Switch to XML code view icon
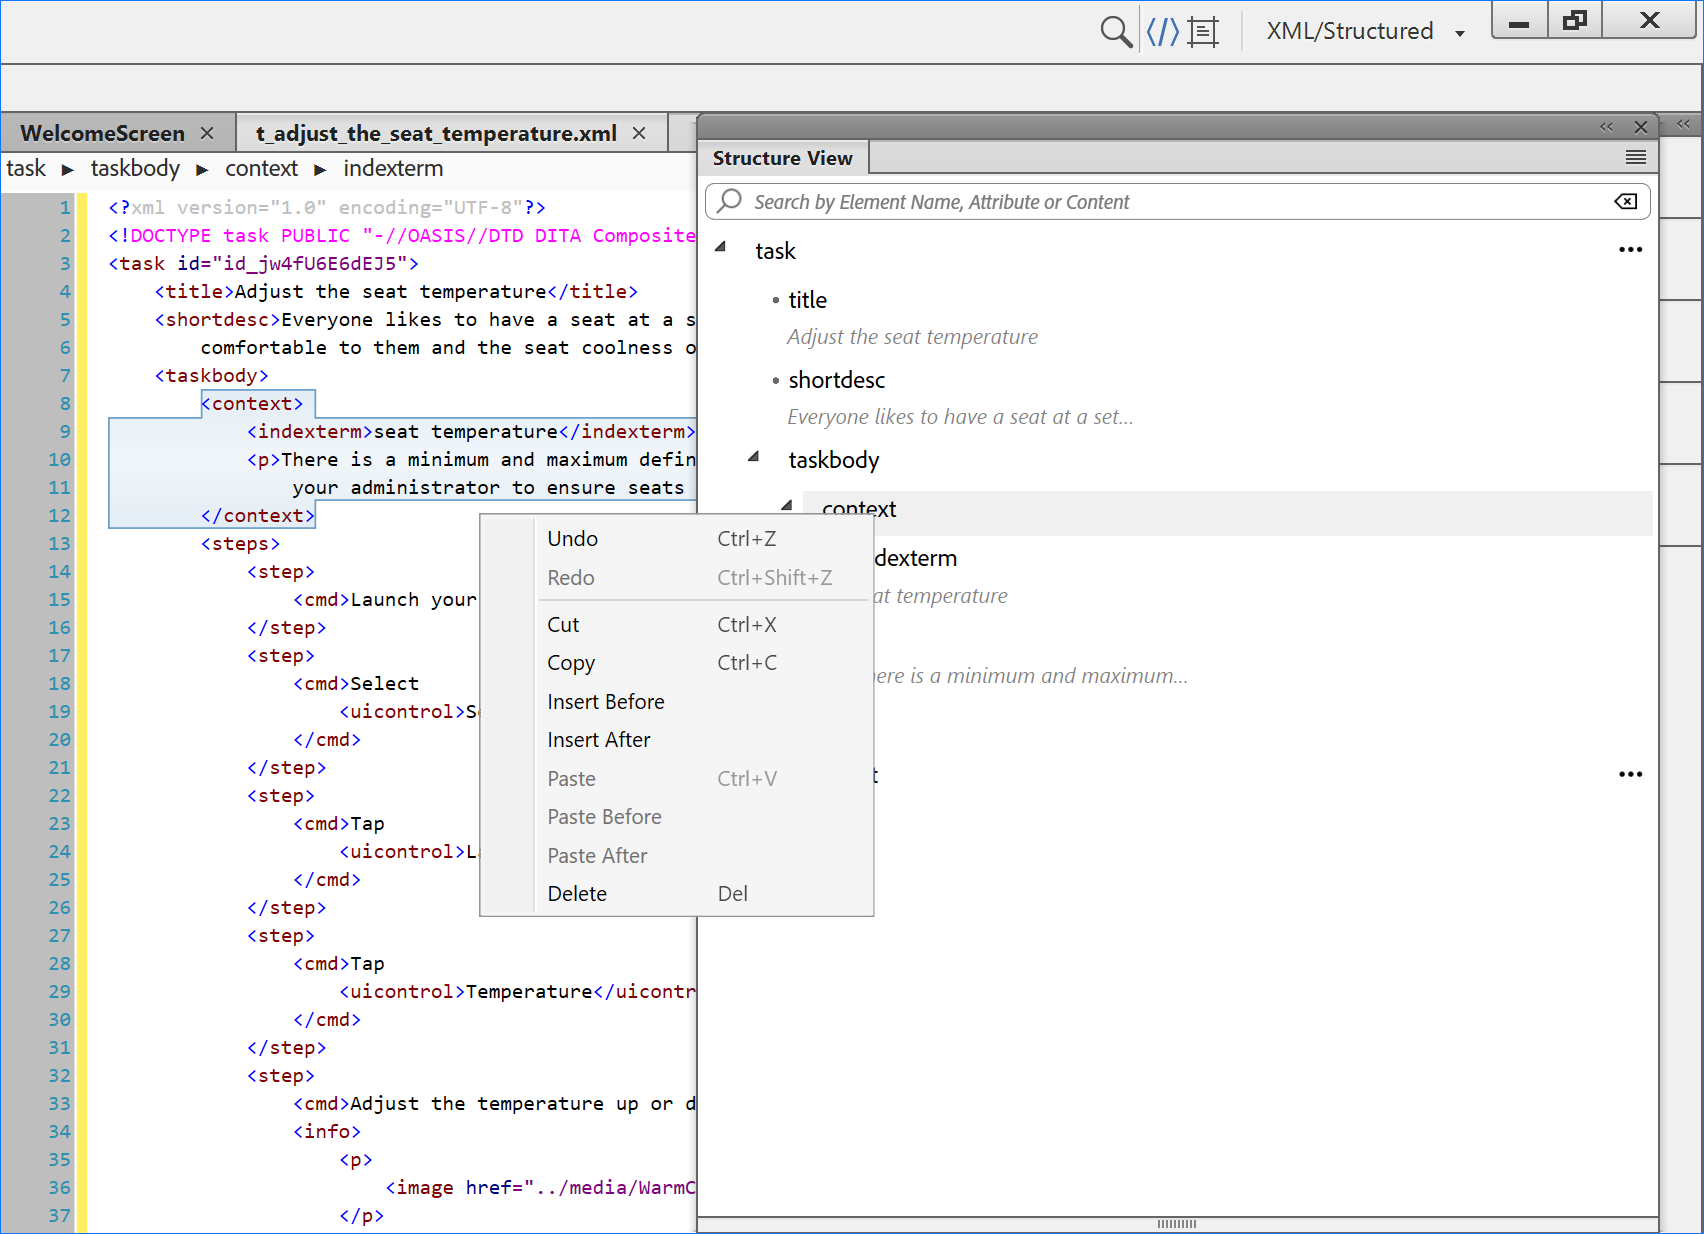 point(1162,32)
